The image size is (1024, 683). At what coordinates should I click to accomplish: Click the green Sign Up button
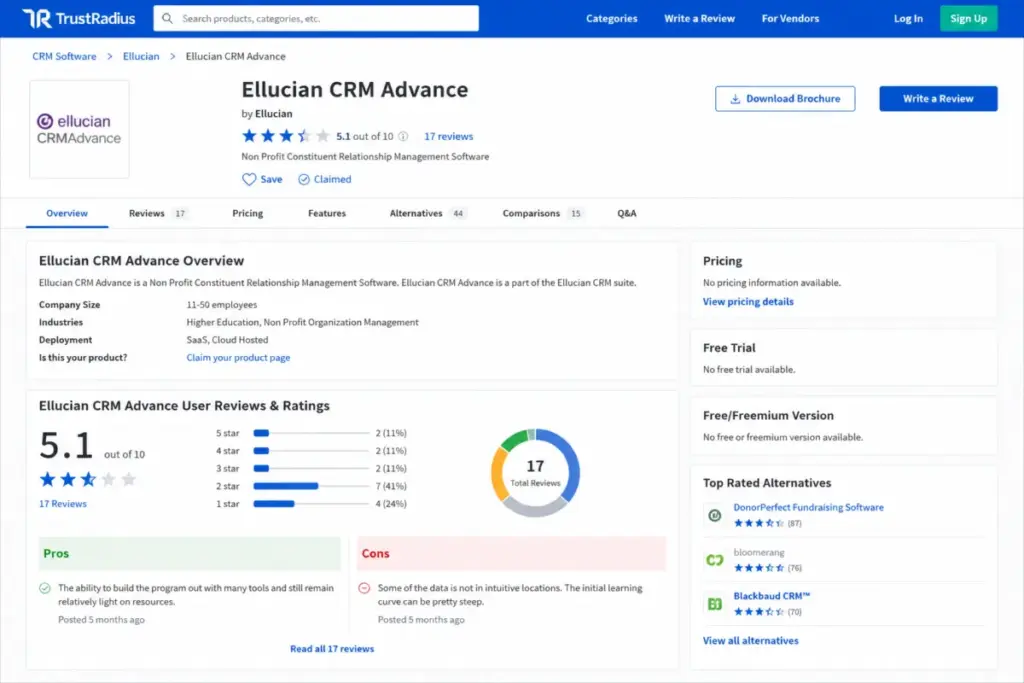tap(968, 18)
